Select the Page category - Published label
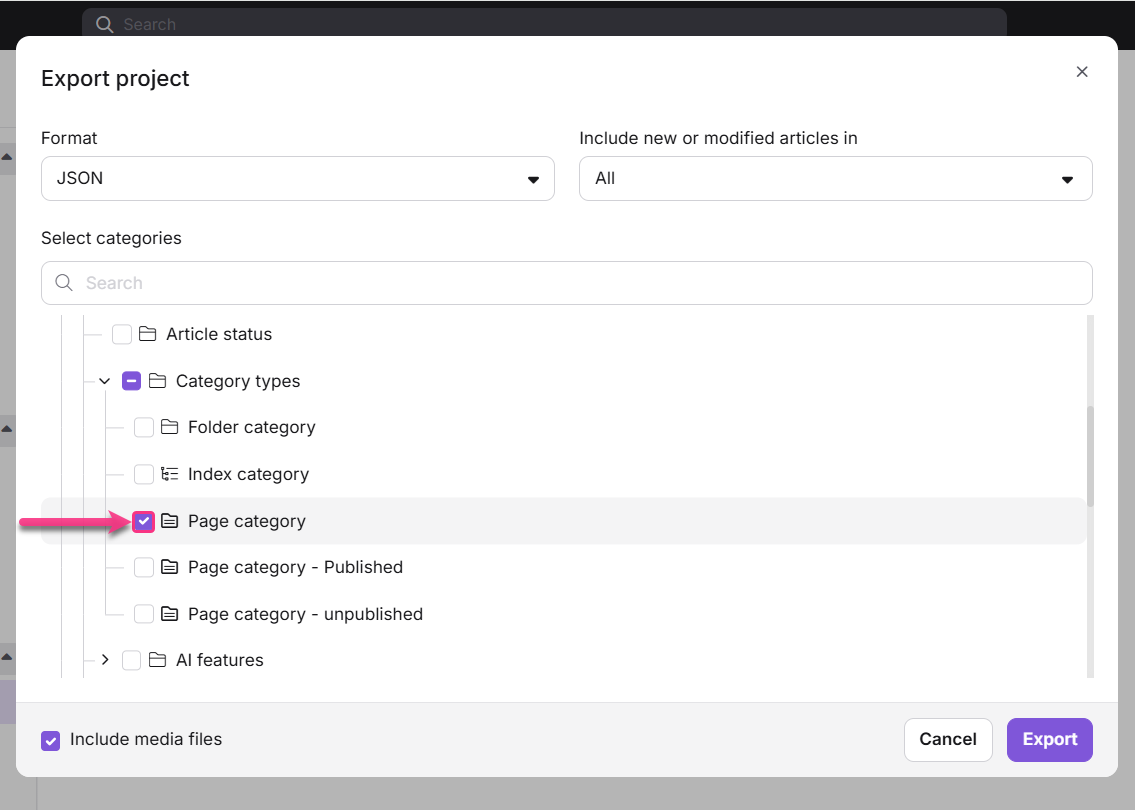This screenshot has width=1135, height=810. pos(295,567)
